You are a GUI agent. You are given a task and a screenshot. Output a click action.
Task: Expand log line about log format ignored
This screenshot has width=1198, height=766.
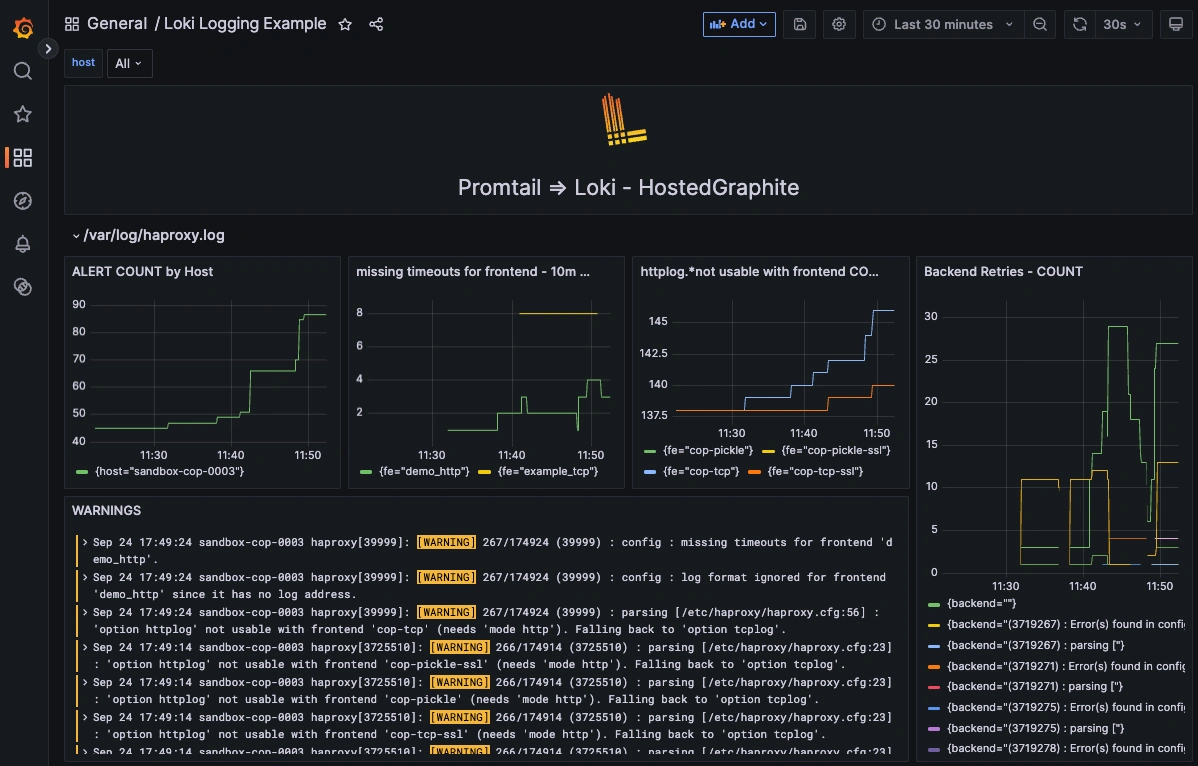pyautogui.click(x=86, y=577)
